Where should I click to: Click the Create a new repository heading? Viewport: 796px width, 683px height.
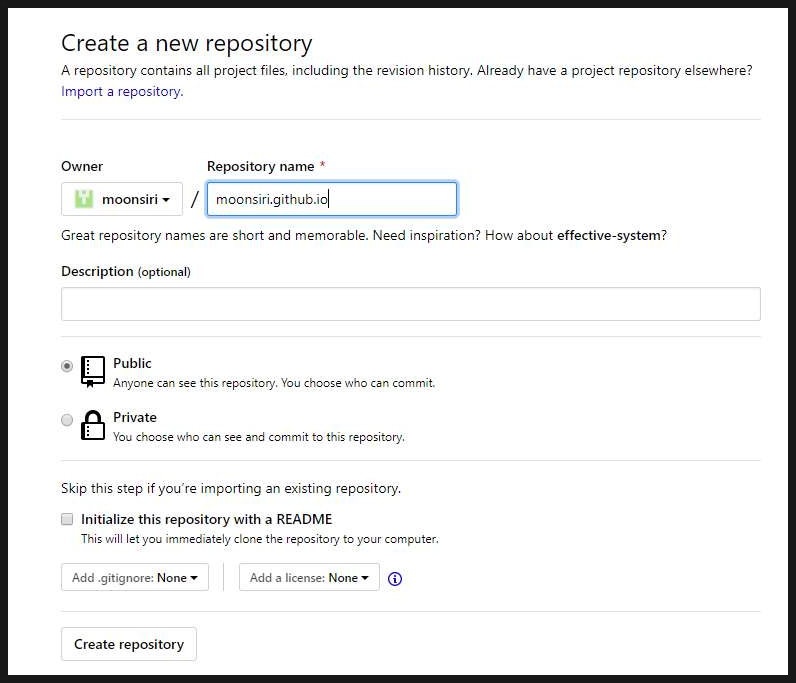tap(186, 44)
